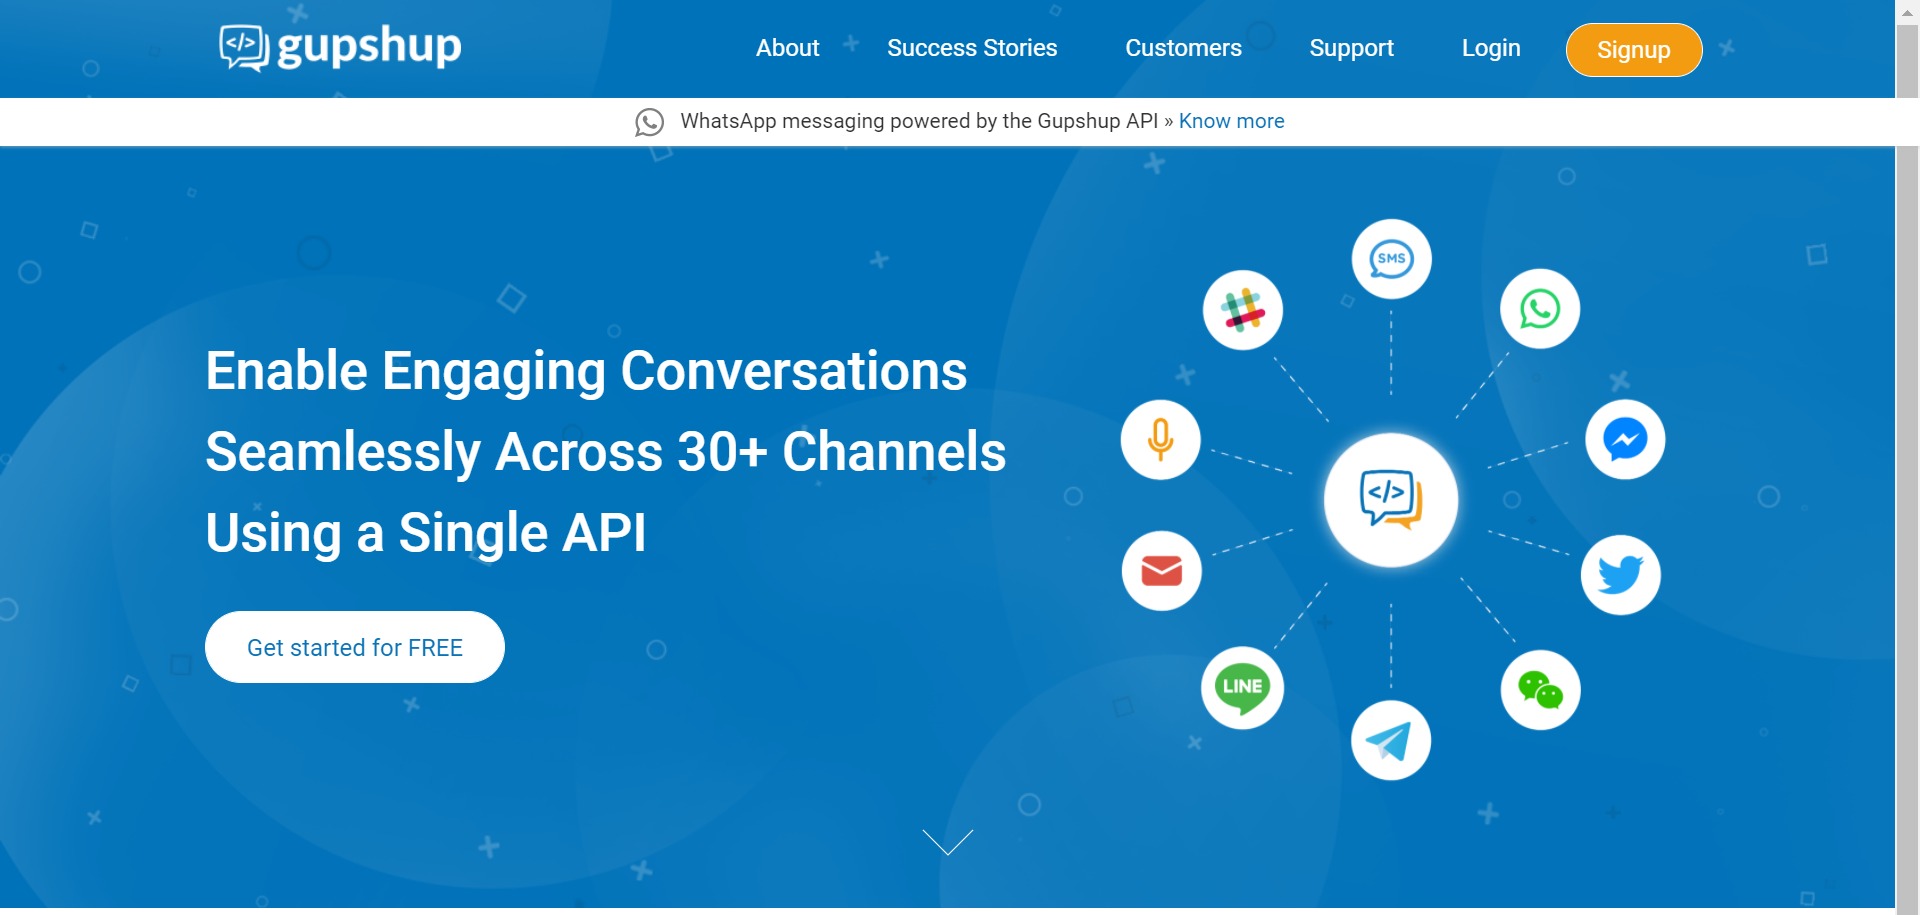Click the Gupshup logo

[x=340, y=47]
